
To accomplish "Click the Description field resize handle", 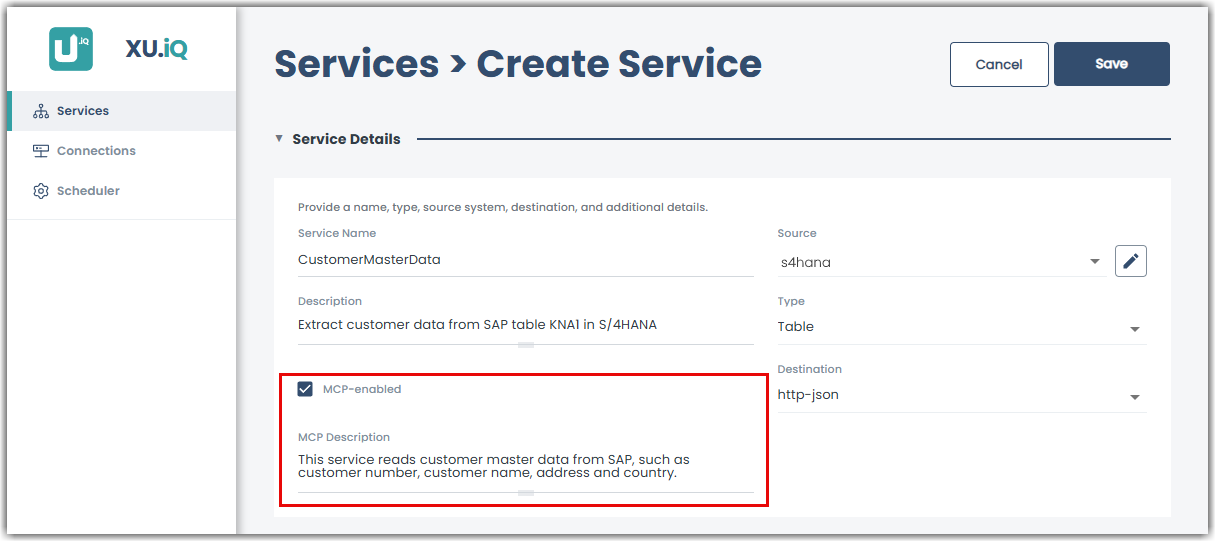I will (x=526, y=345).
